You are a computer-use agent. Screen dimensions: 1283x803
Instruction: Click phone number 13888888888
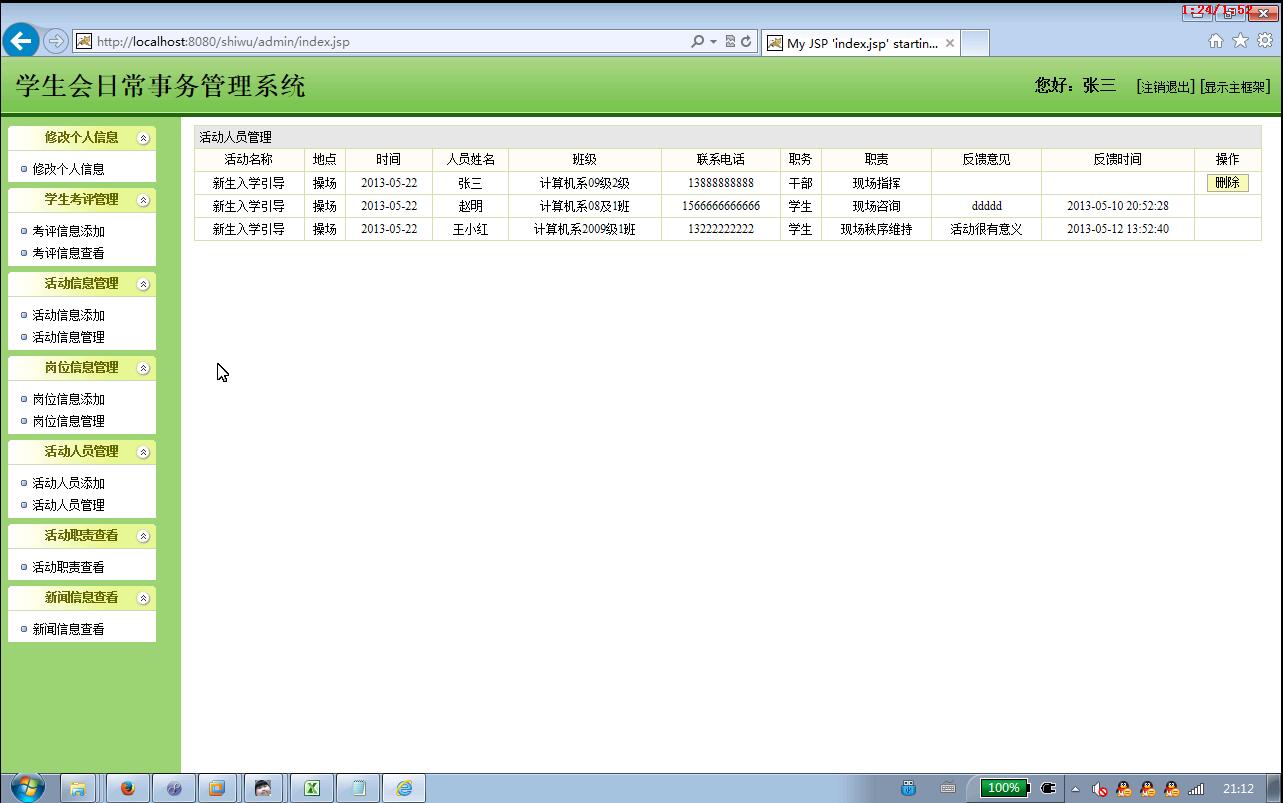[721, 183]
